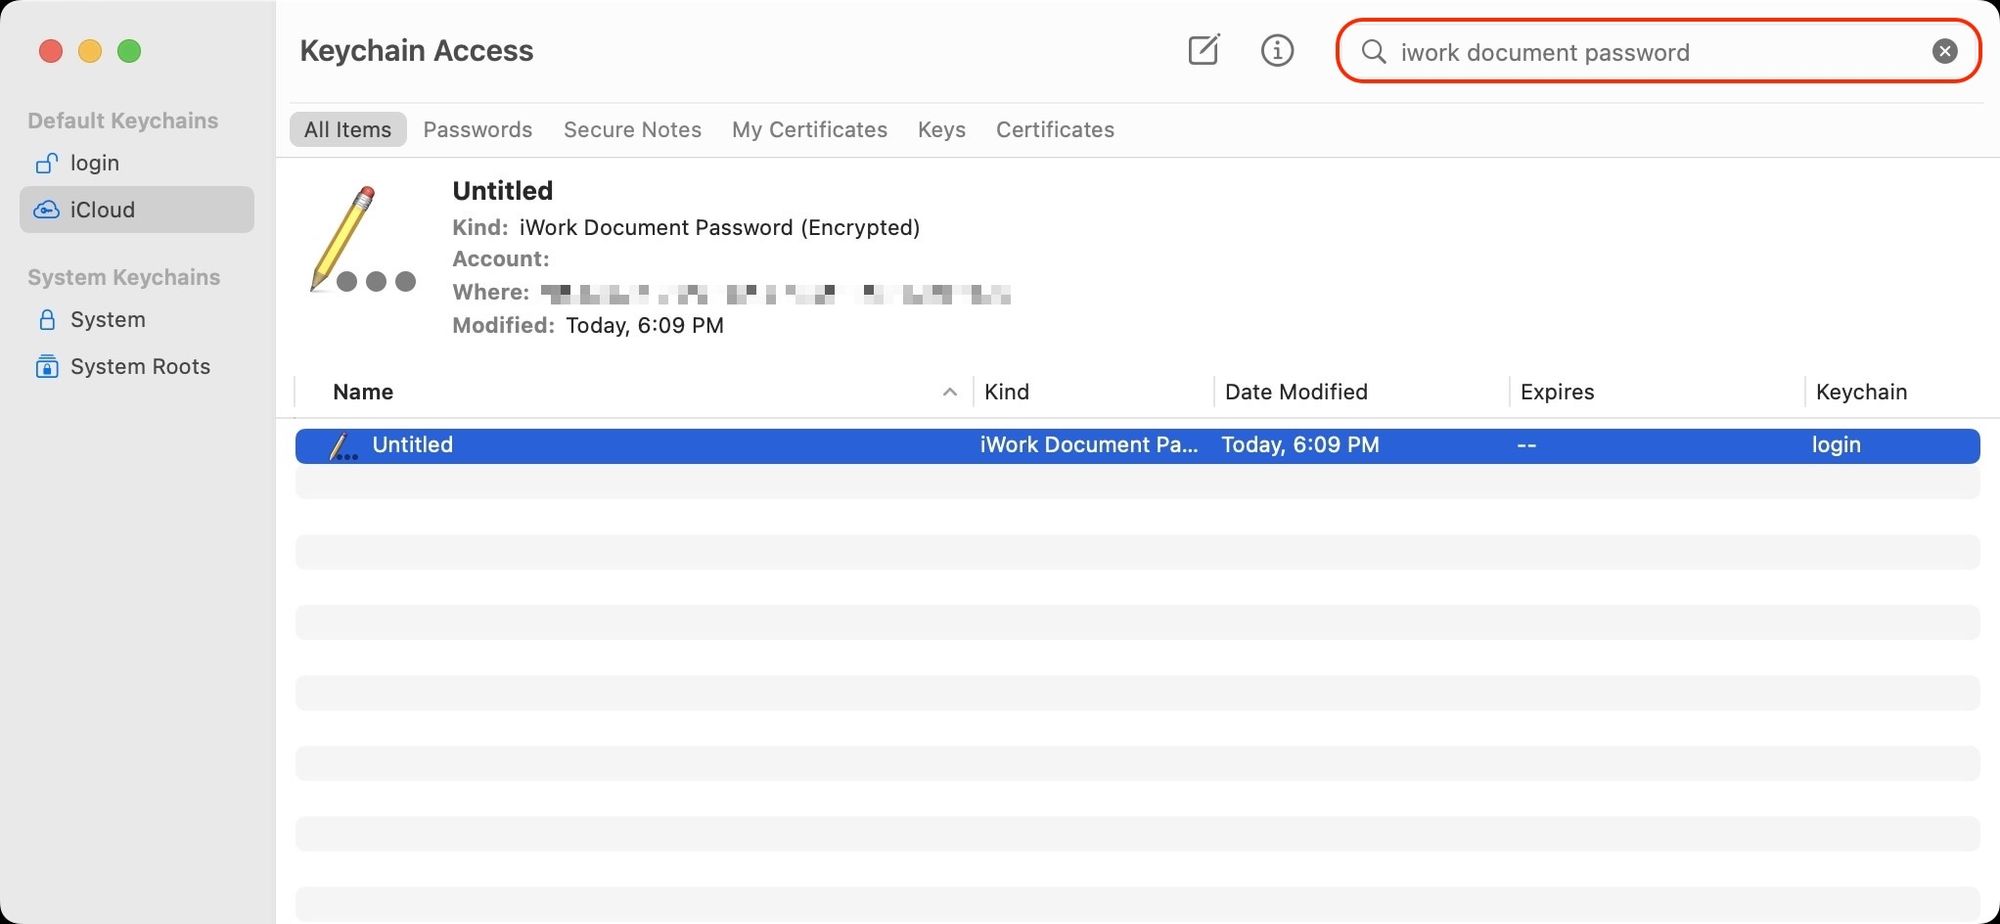Select the Untitled iWork Document Password row
The height and width of the screenshot is (924, 2000).
point(700,445)
